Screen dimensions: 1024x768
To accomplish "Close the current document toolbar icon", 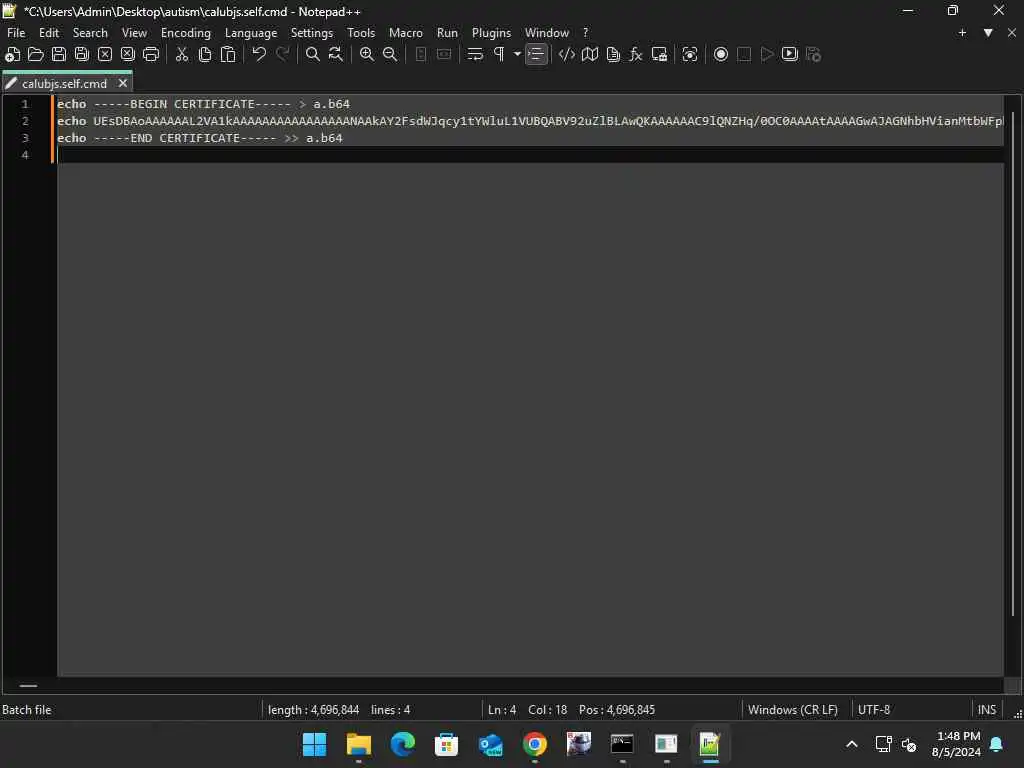I will tap(104, 54).
